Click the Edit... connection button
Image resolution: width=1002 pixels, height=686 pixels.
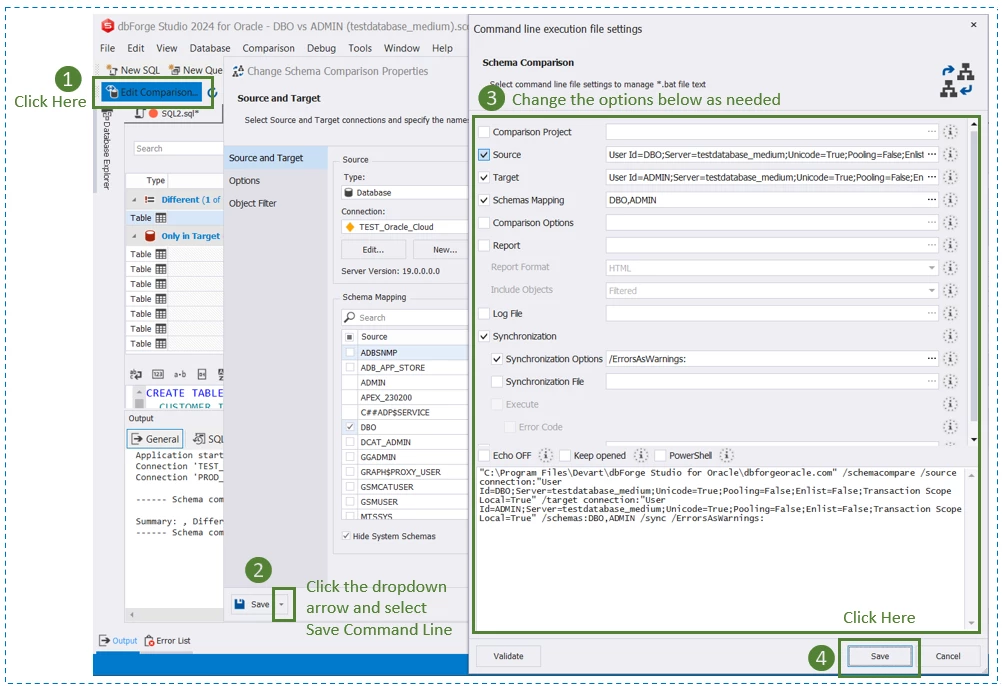[373, 250]
